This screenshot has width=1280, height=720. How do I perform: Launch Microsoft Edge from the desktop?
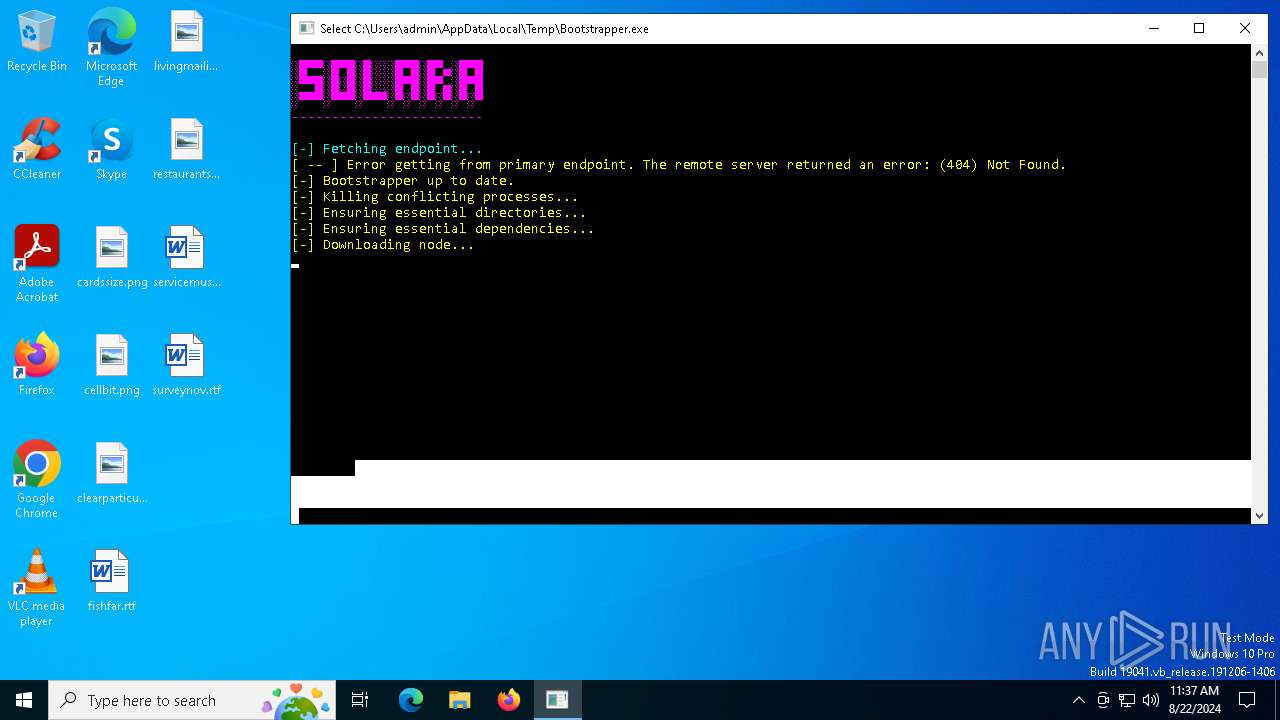coord(111,47)
